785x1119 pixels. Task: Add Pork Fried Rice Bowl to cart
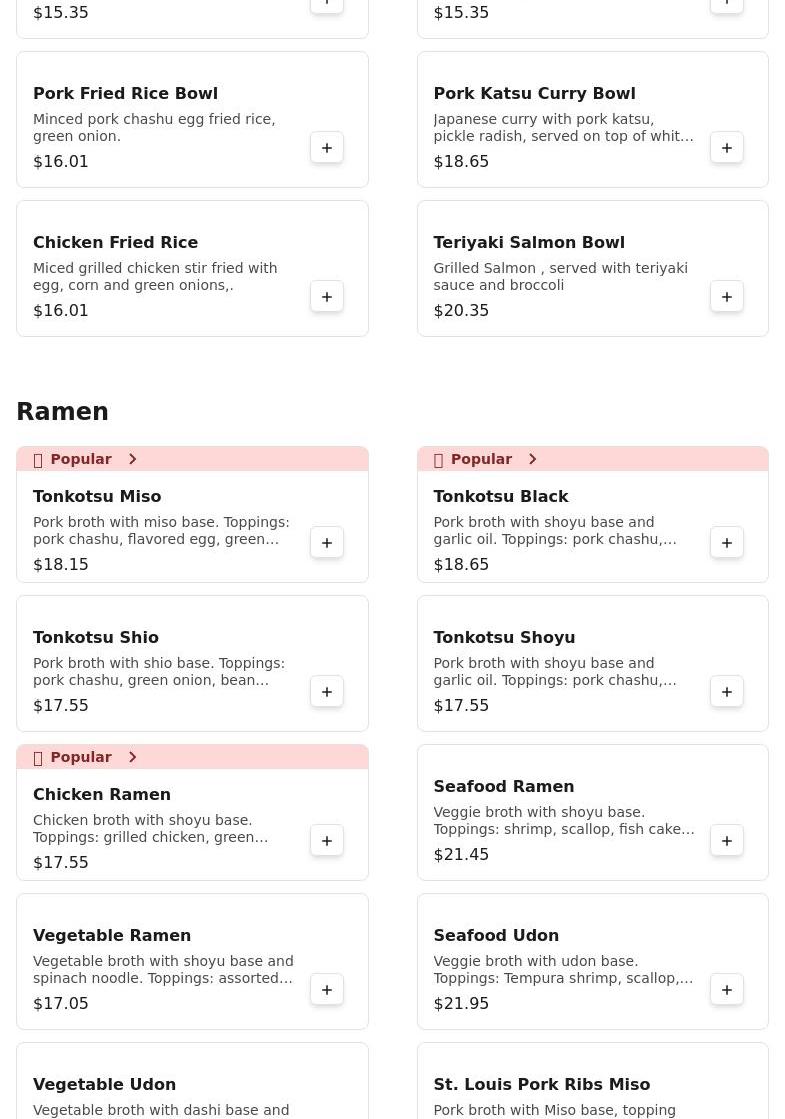click(327, 148)
